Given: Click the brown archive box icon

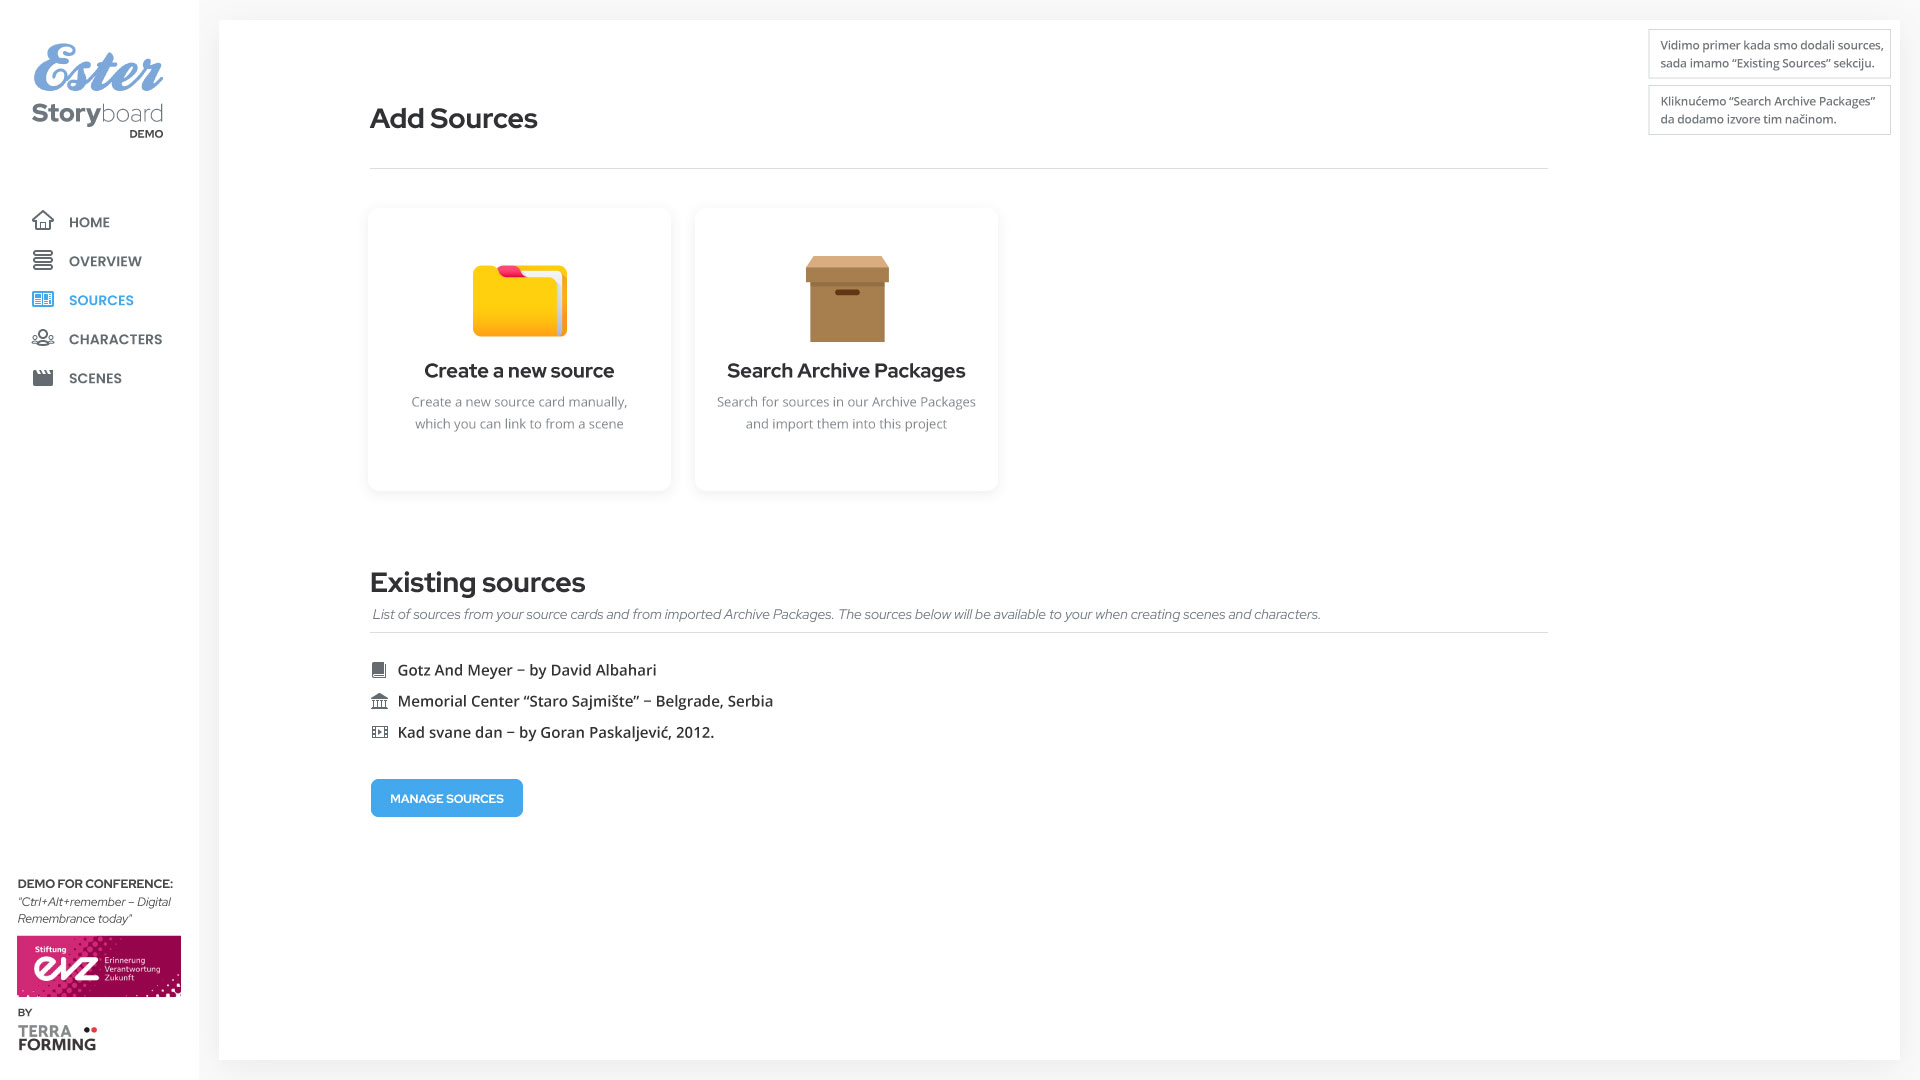Looking at the screenshot, I should [x=846, y=298].
